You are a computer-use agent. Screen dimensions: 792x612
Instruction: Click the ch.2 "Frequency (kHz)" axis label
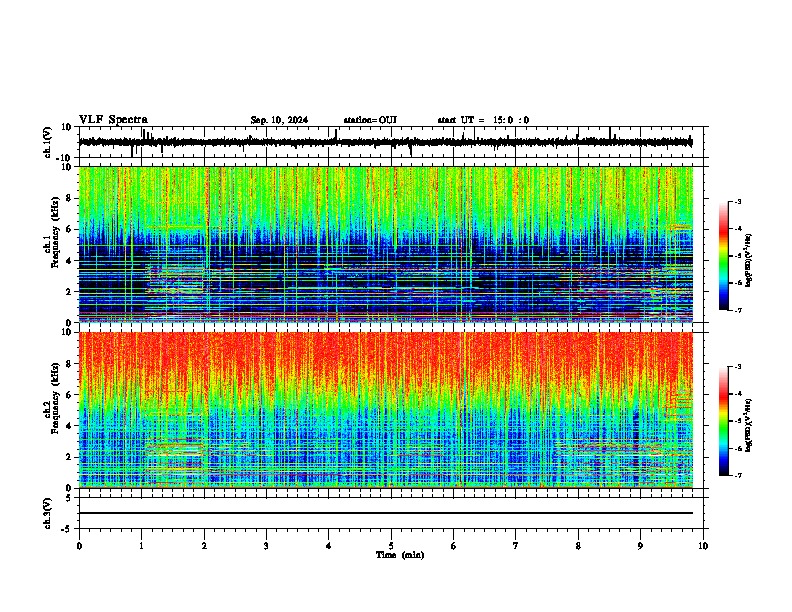[55, 398]
